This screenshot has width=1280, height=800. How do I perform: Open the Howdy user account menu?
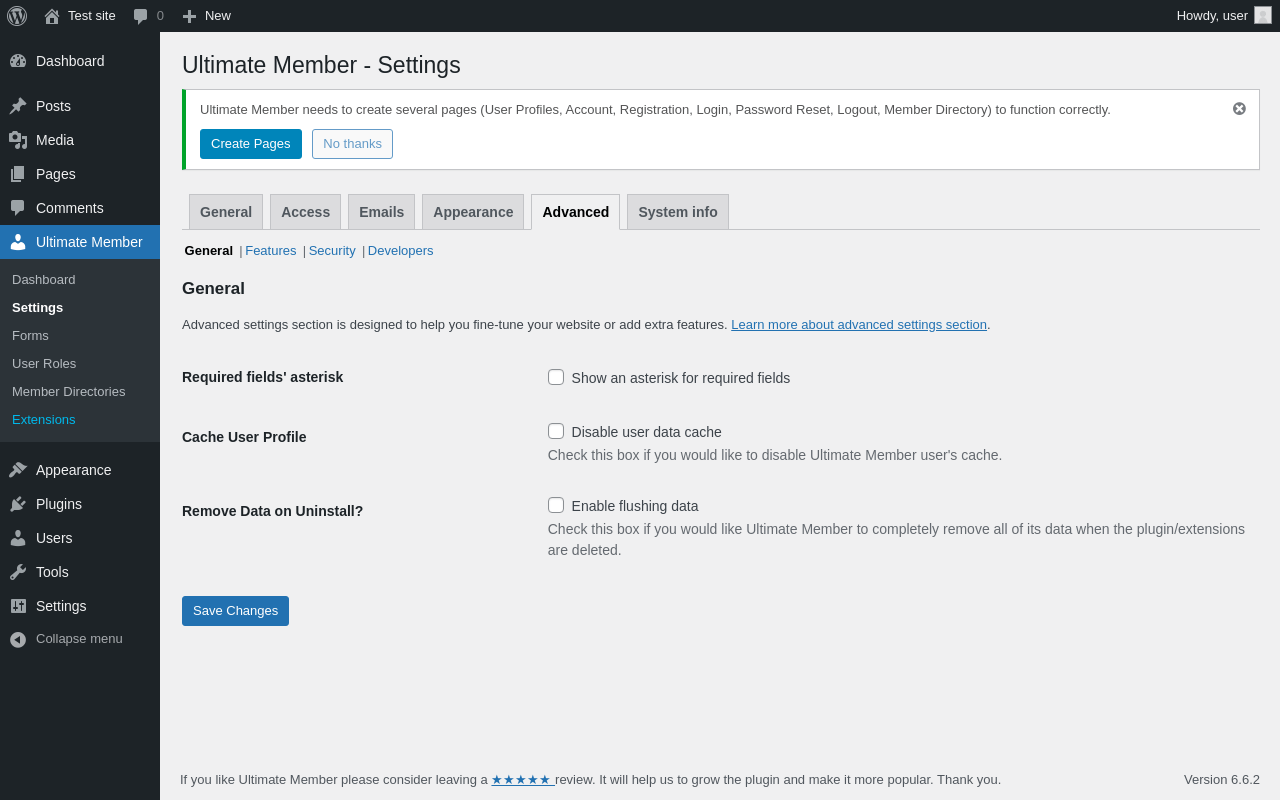tap(1223, 16)
